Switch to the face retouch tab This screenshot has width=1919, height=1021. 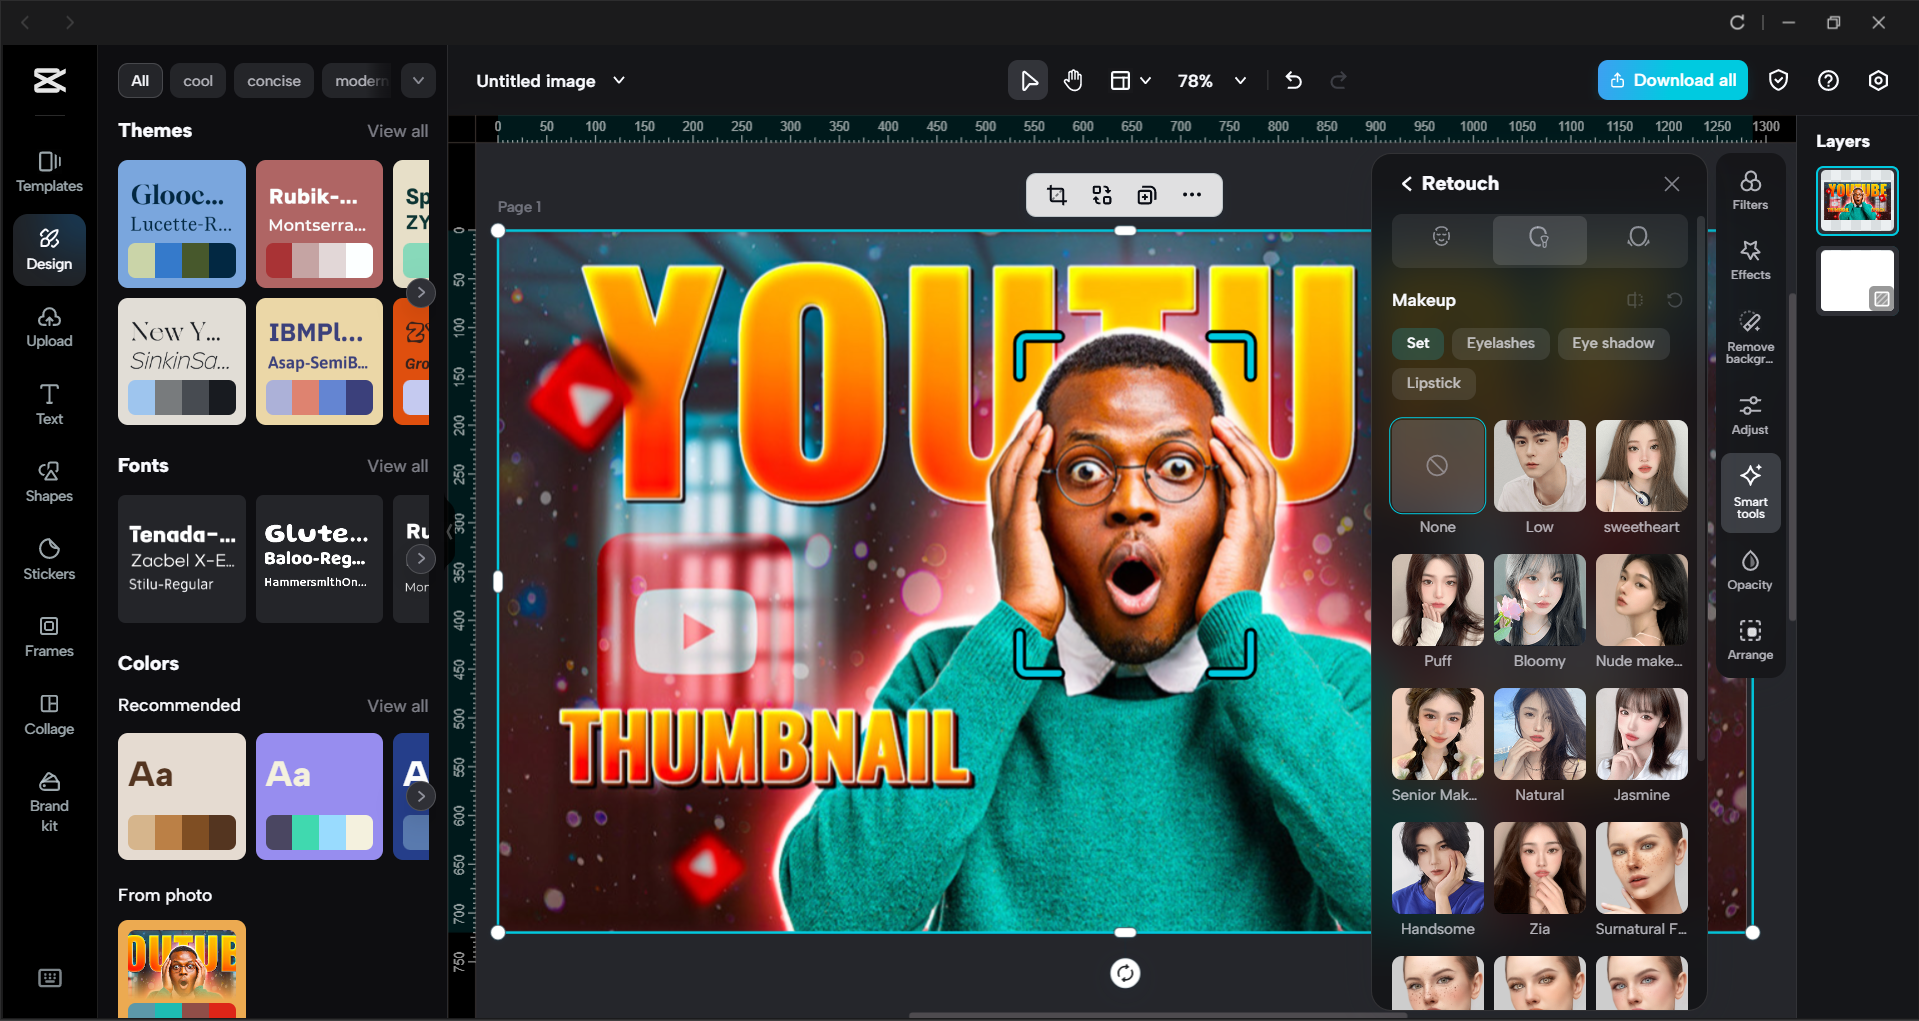(1441, 237)
